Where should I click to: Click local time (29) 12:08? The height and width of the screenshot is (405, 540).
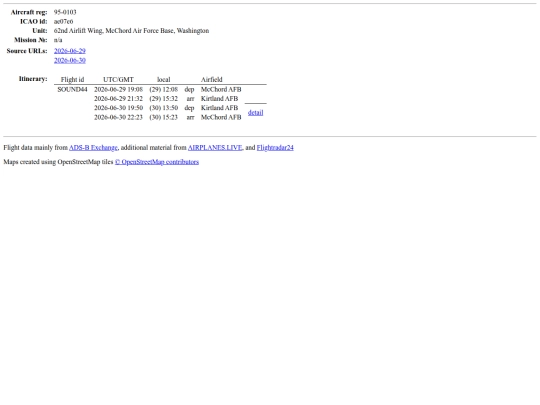click(164, 90)
